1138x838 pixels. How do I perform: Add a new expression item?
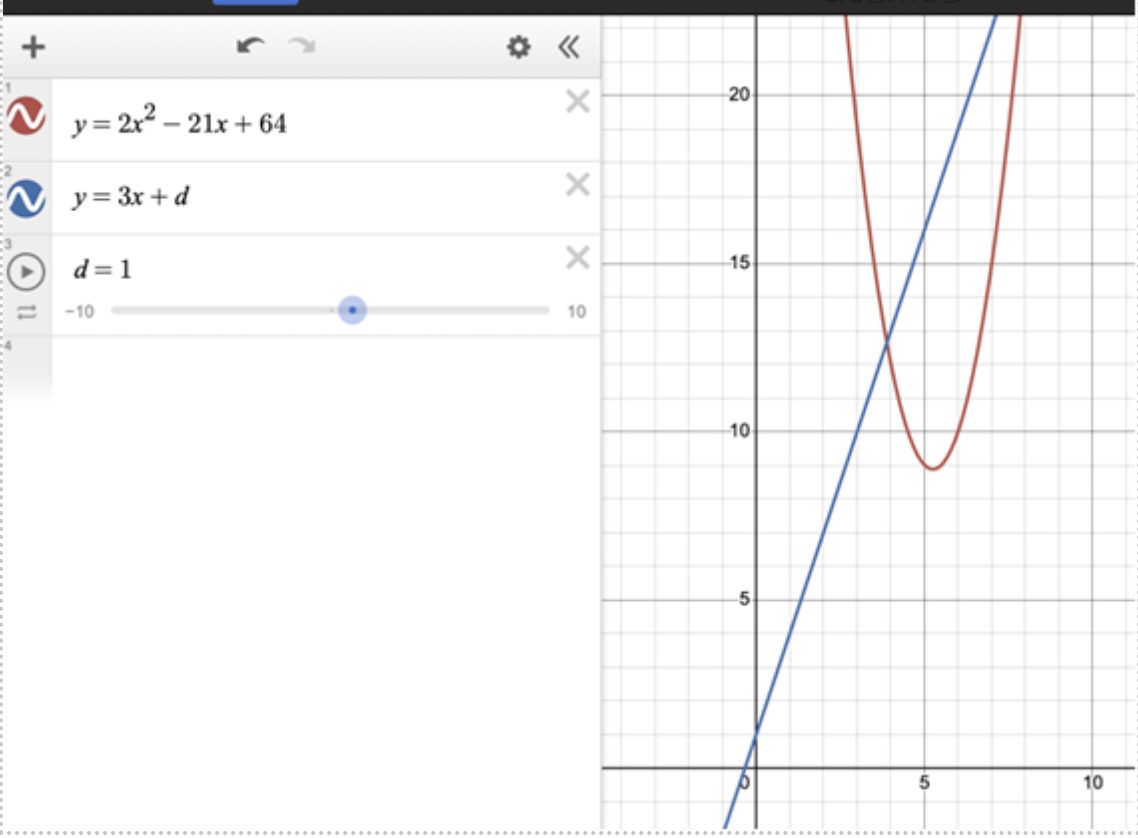click(x=33, y=47)
